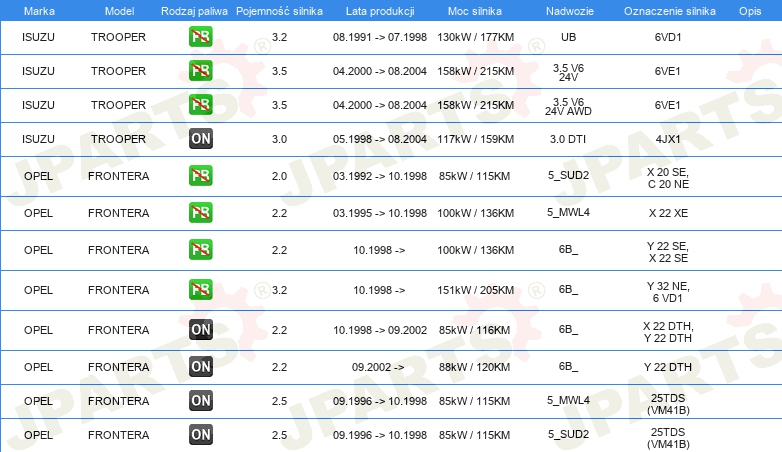
Task: Click engine code 'X 22 DTH, Y 22 DTH'
Action: (668, 332)
